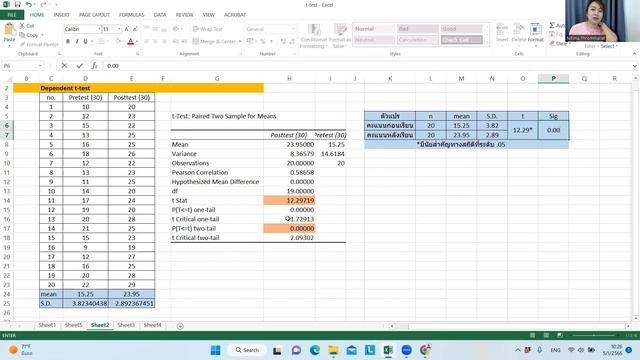Open the font color dropdown arrow
The height and width of the screenshot is (360, 640).
pos(137,41)
